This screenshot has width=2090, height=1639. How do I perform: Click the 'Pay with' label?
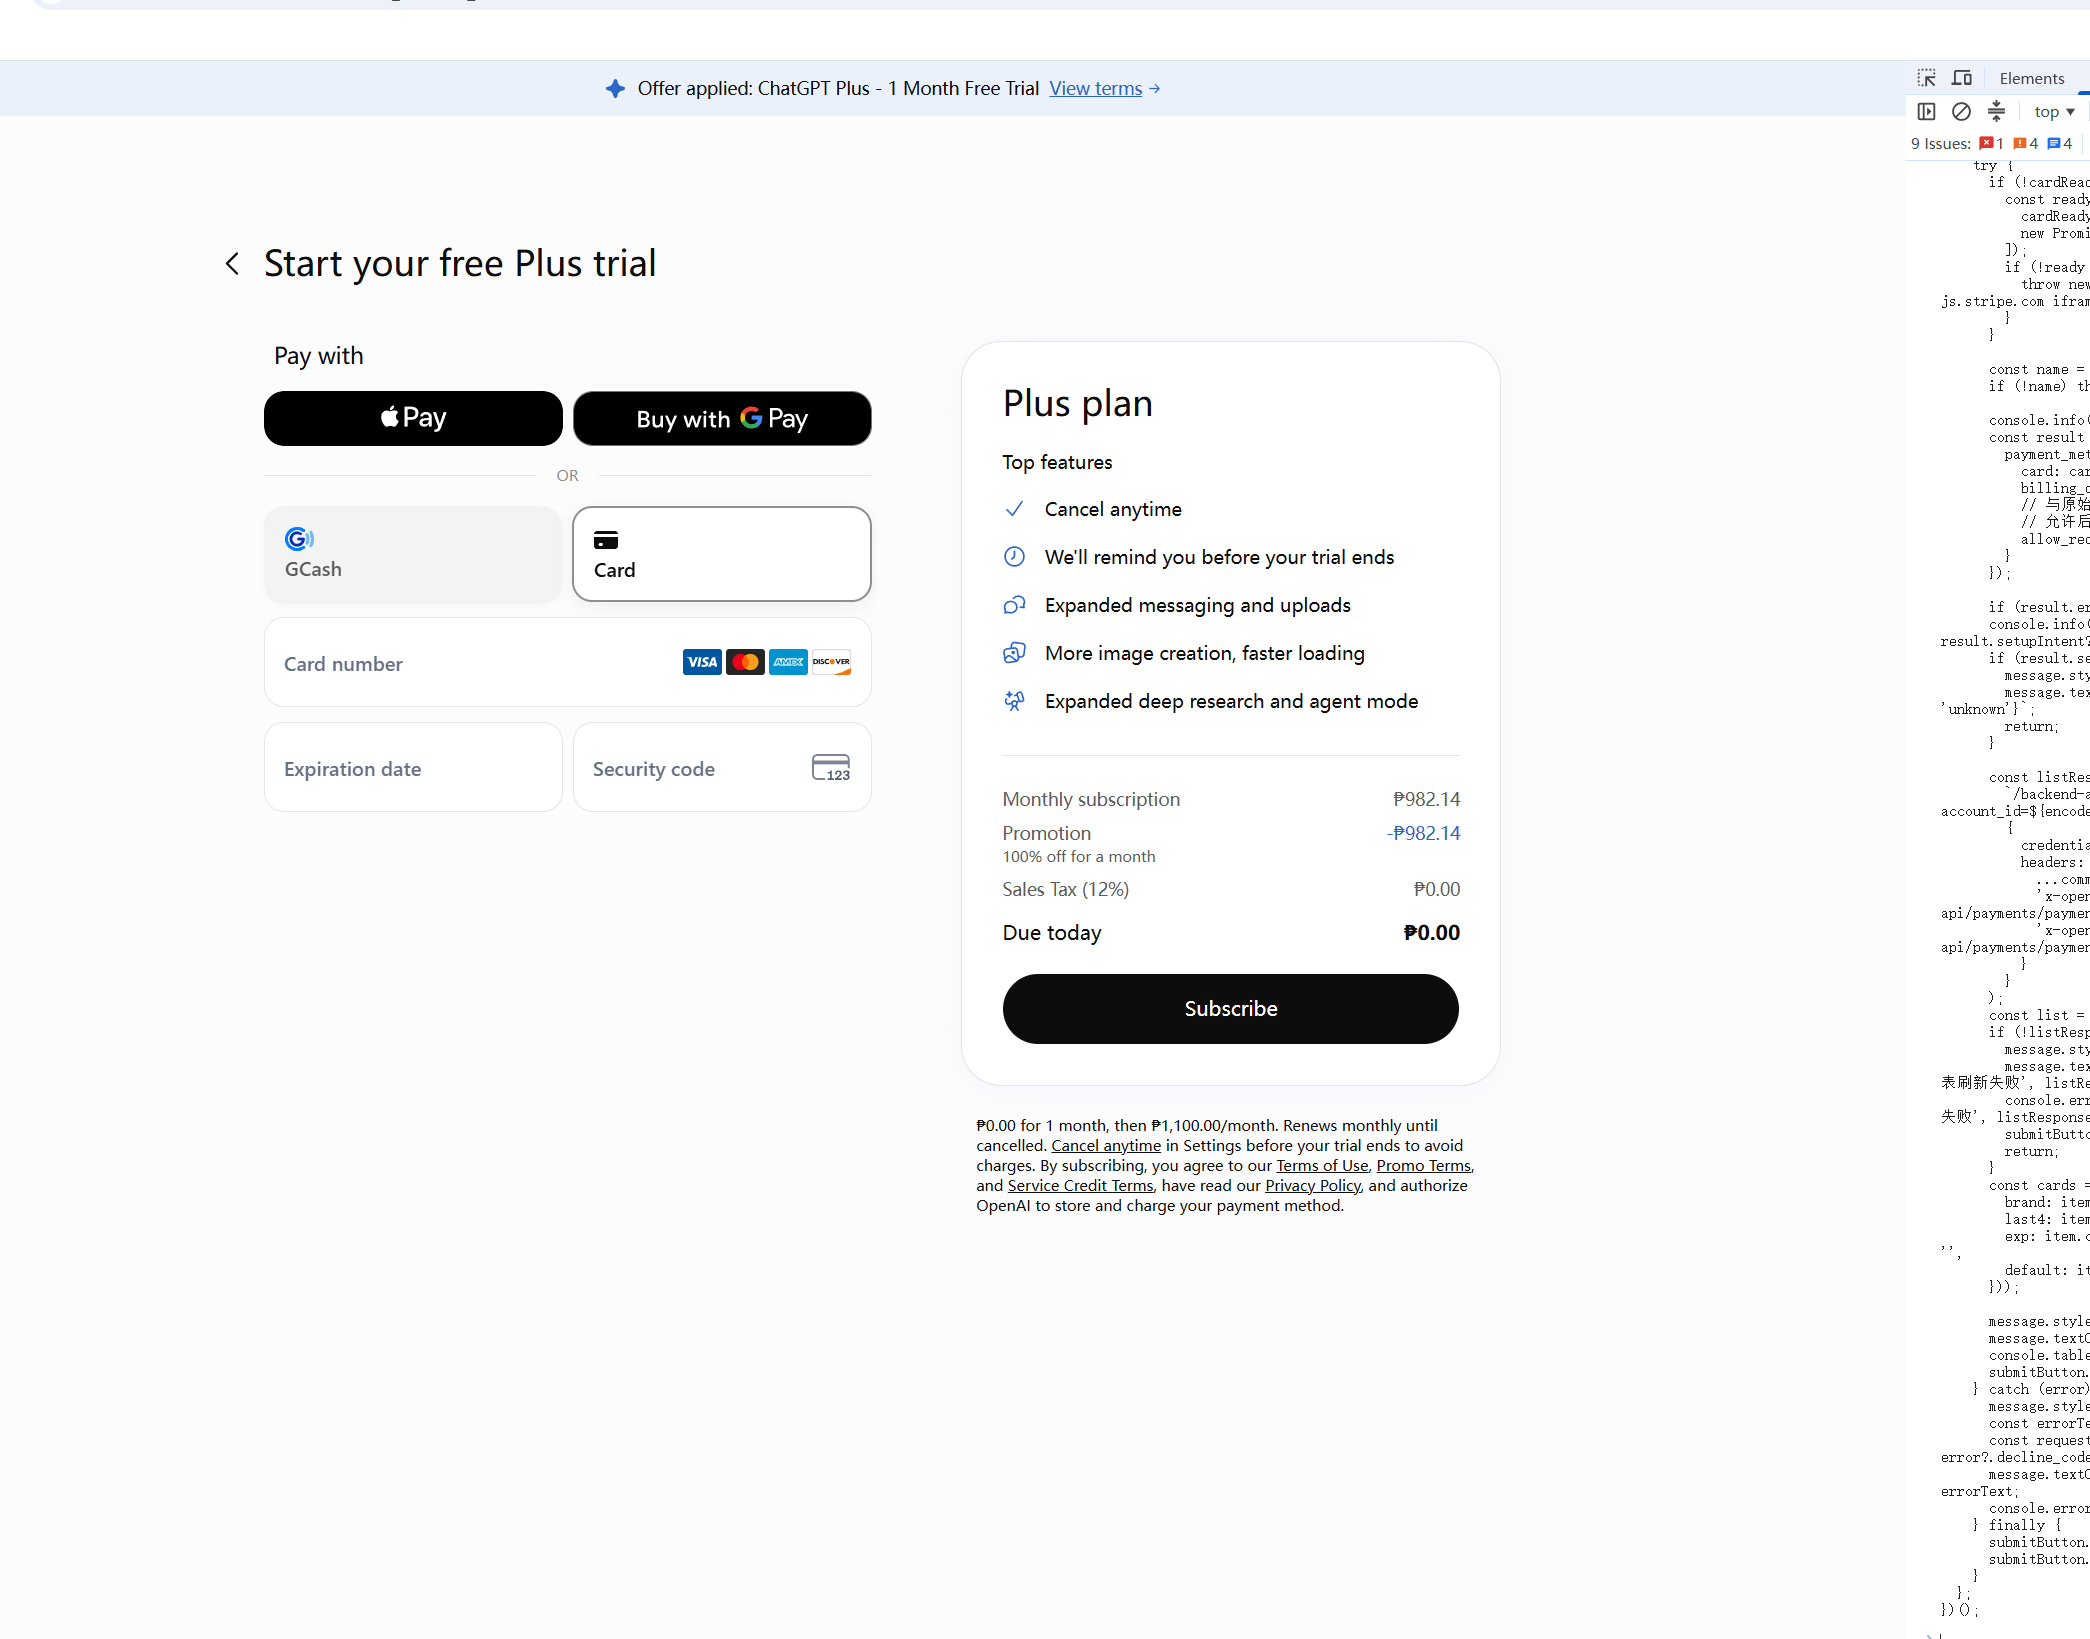(x=319, y=356)
